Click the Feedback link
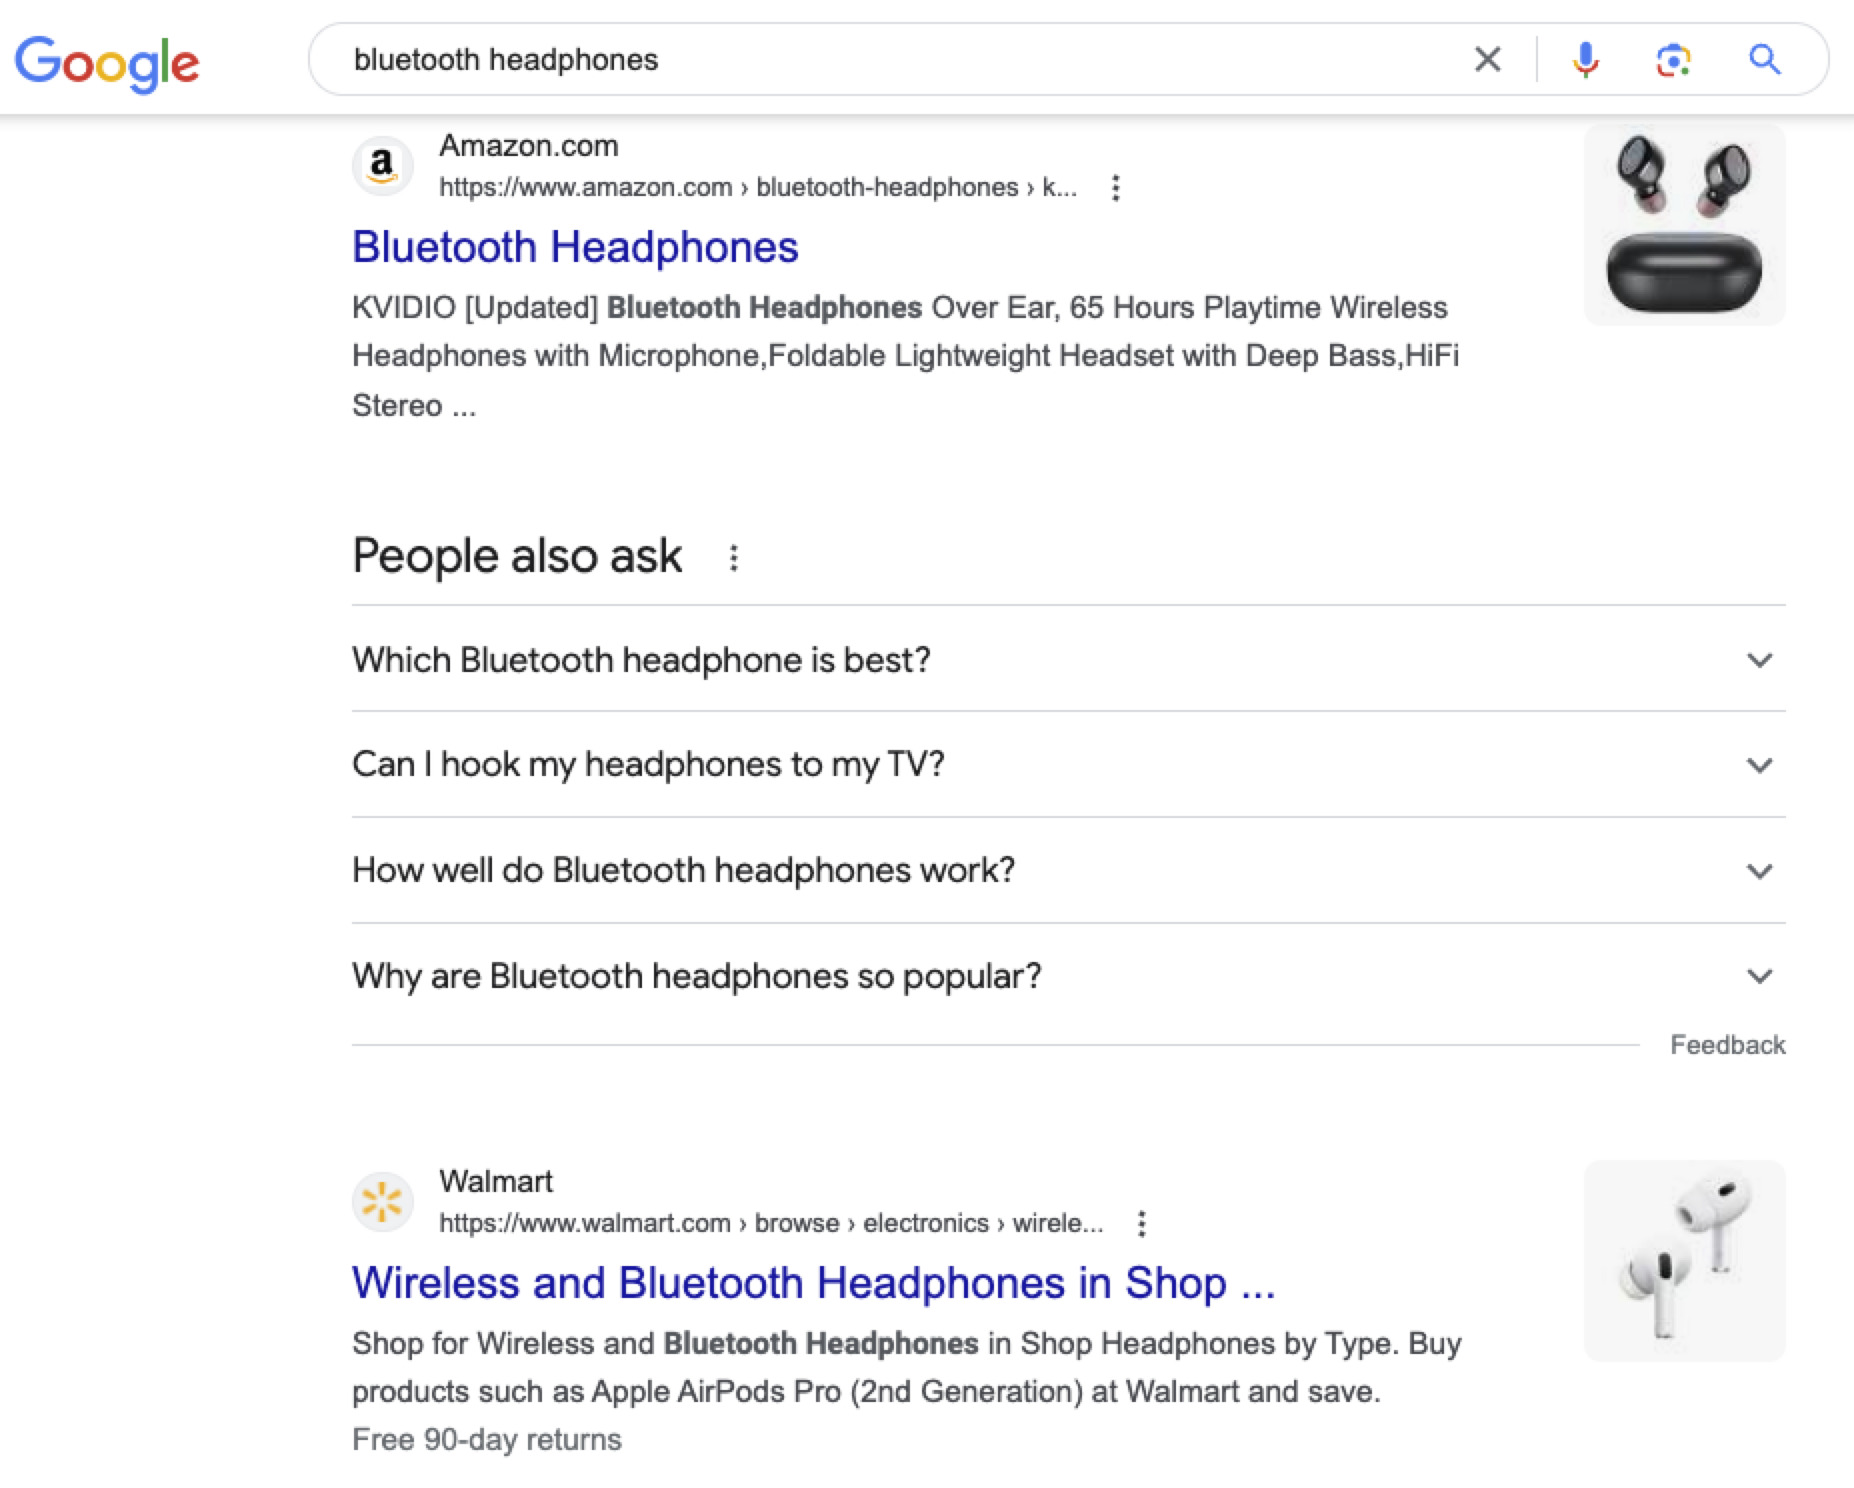This screenshot has width=1854, height=1488. point(1727,1044)
